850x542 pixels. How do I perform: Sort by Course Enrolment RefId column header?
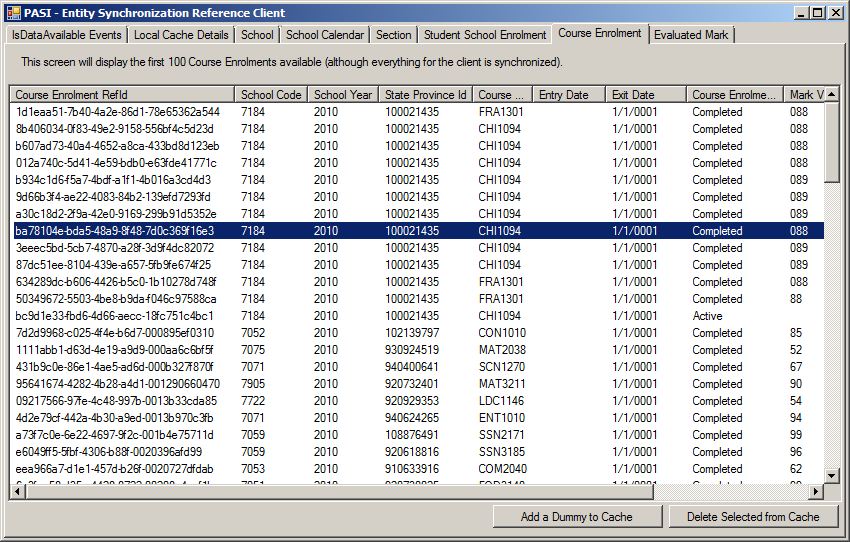[x=122, y=95]
